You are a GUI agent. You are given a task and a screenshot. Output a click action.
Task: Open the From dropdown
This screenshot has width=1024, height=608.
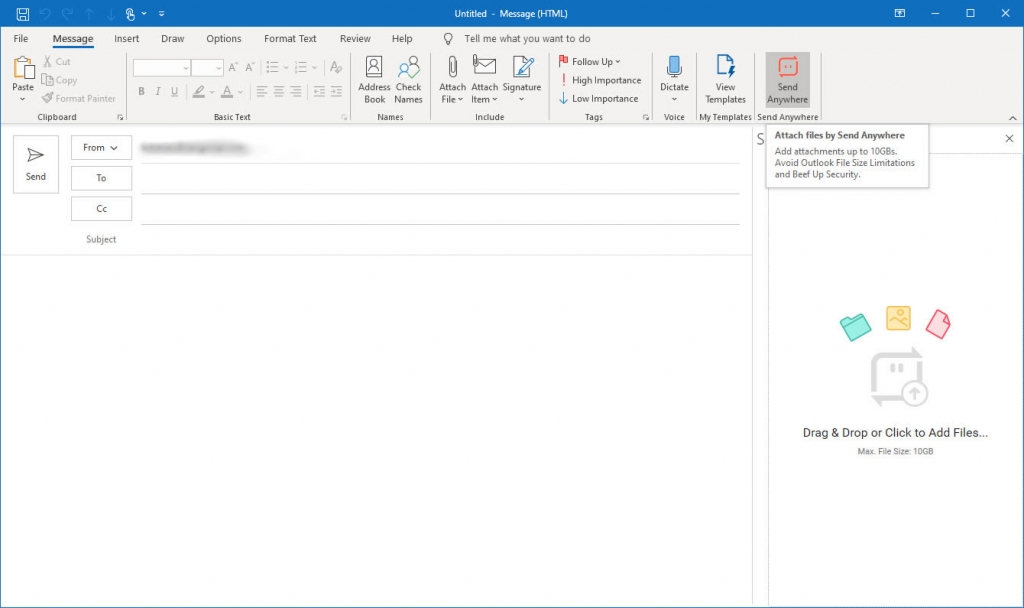pos(101,147)
